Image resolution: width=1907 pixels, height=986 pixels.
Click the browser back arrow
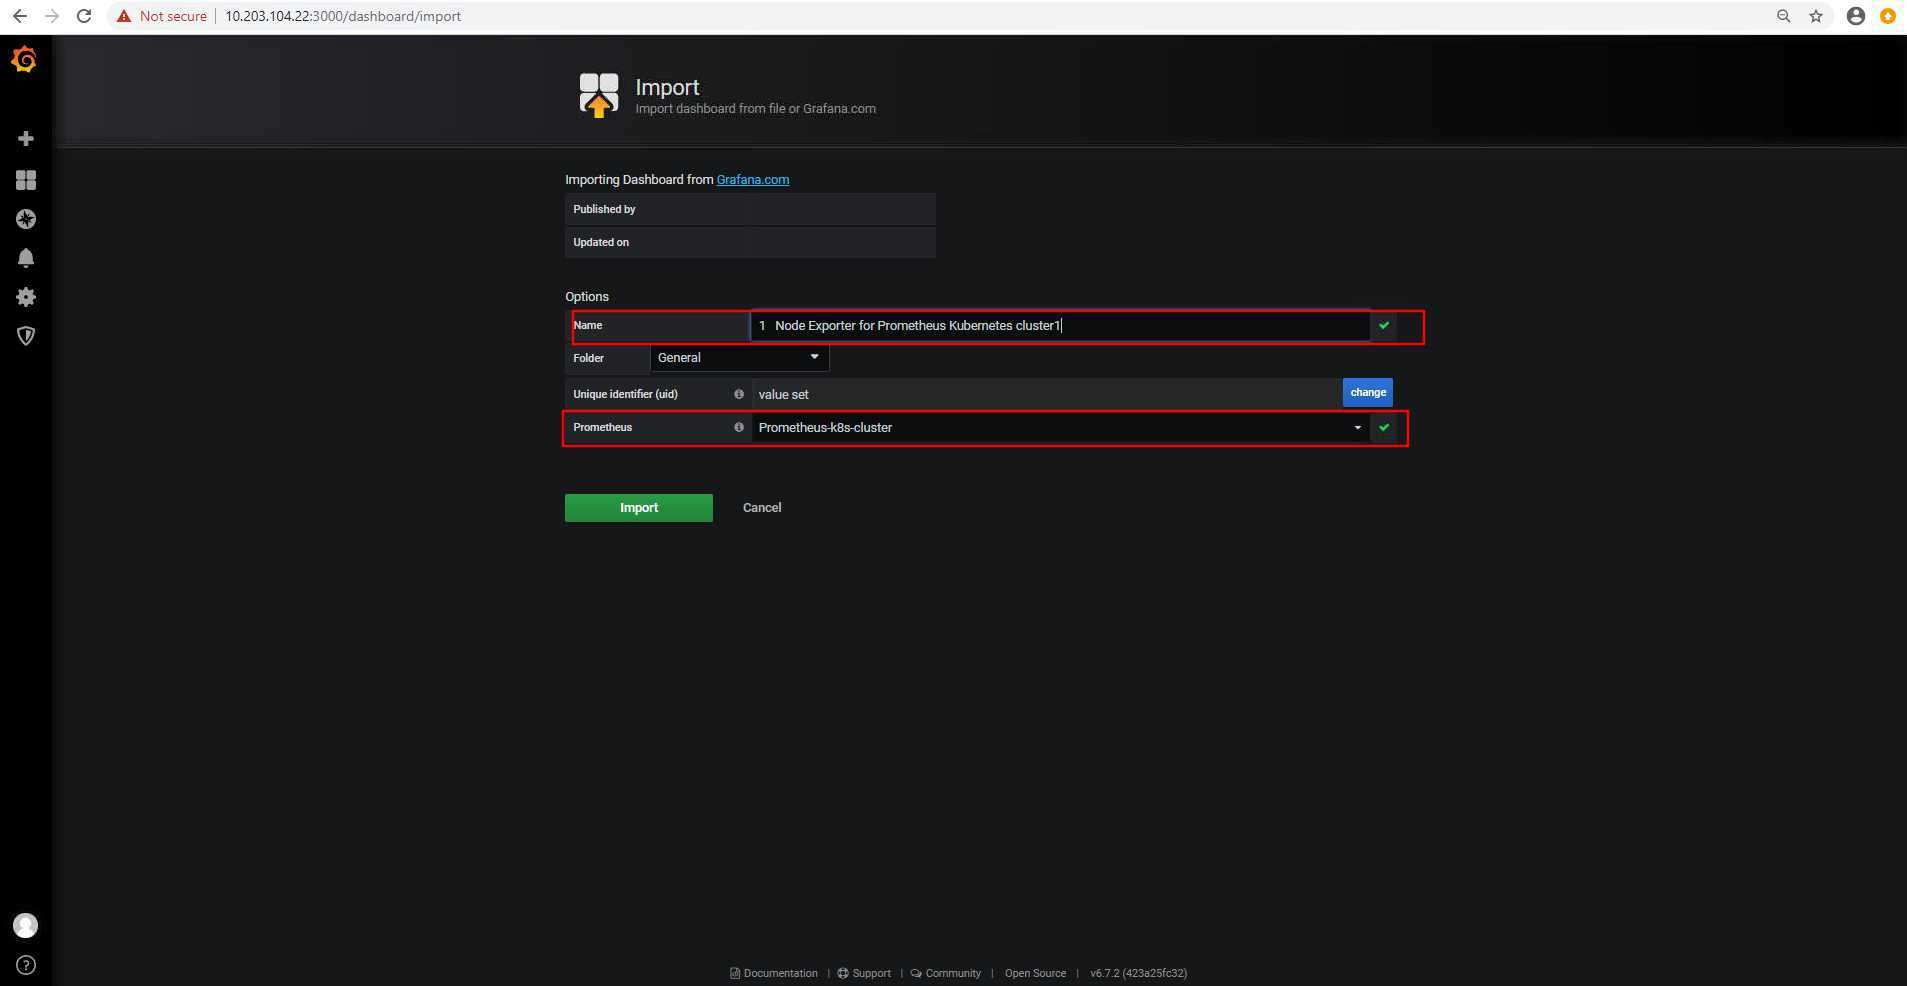[20, 16]
